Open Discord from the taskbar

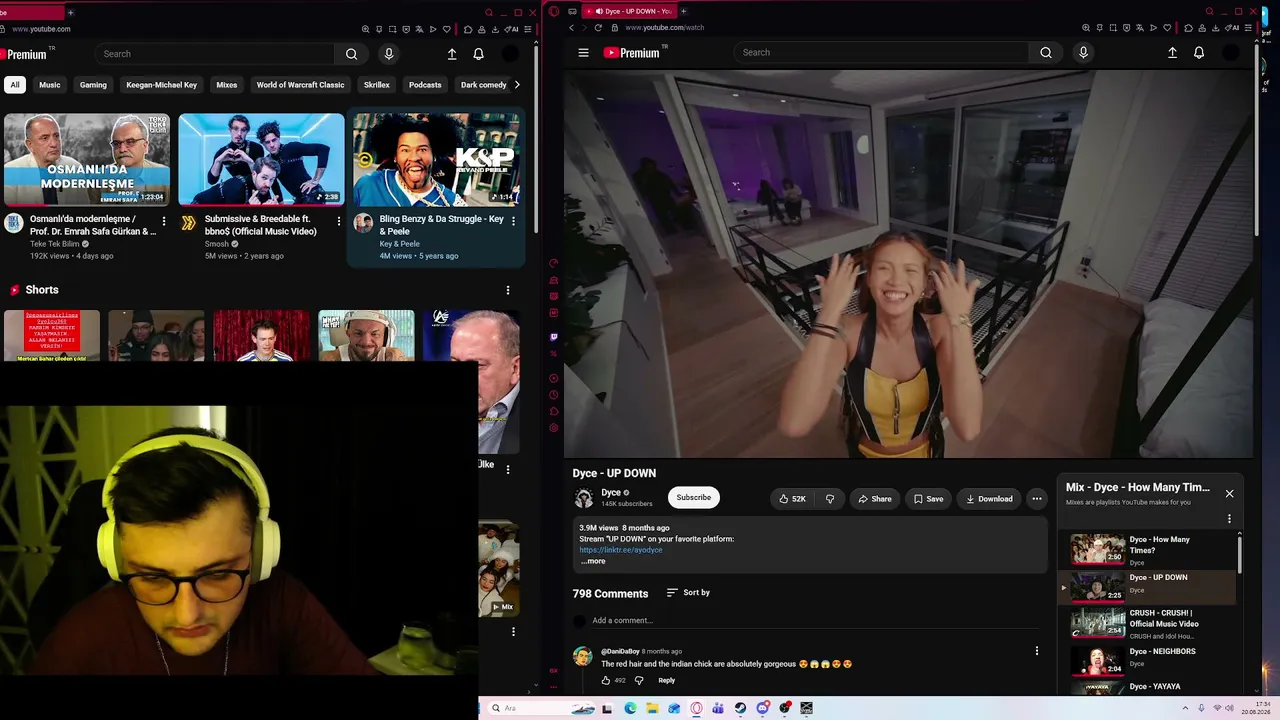point(763,708)
